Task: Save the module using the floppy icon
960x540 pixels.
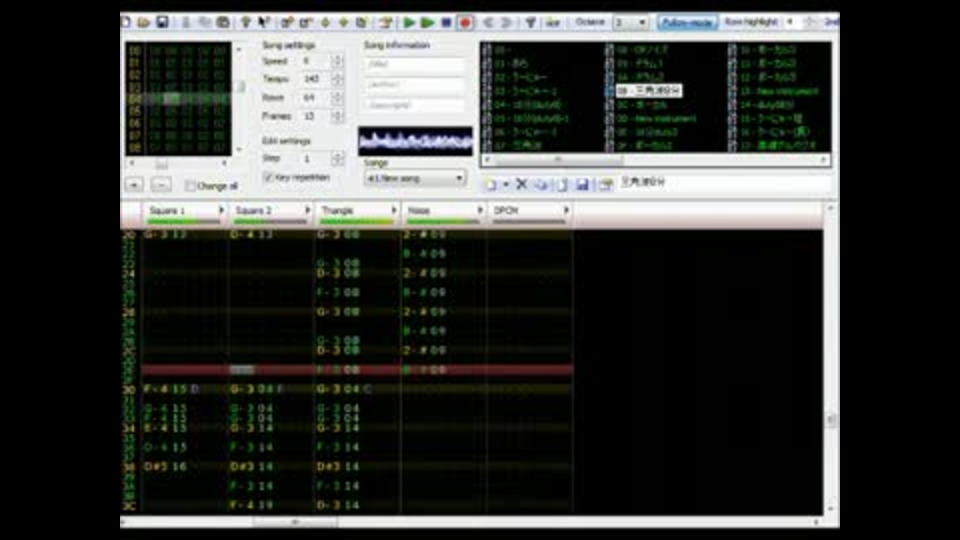Action: pyautogui.click(x=162, y=23)
